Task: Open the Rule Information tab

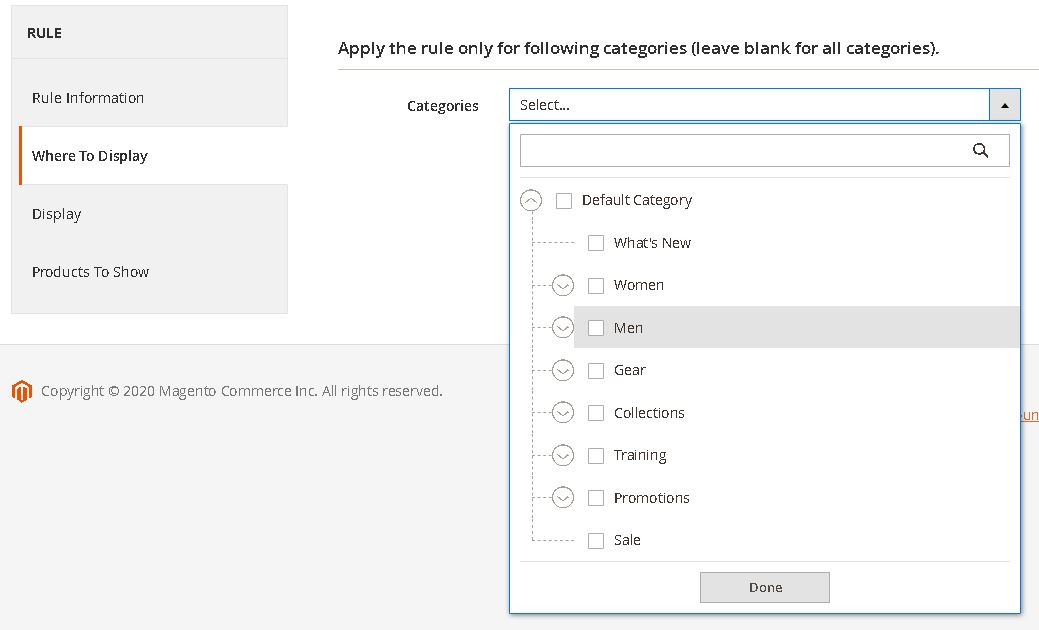Action: (88, 98)
